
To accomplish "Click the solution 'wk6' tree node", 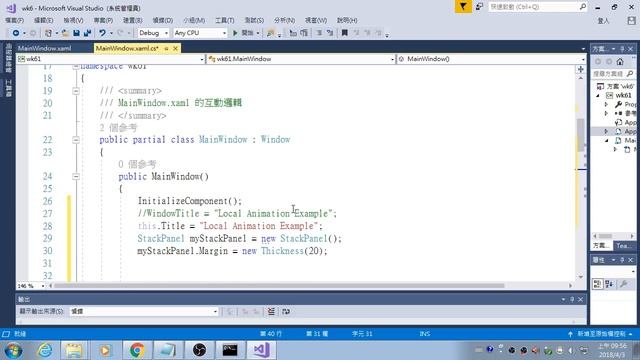I will pos(616,87).
